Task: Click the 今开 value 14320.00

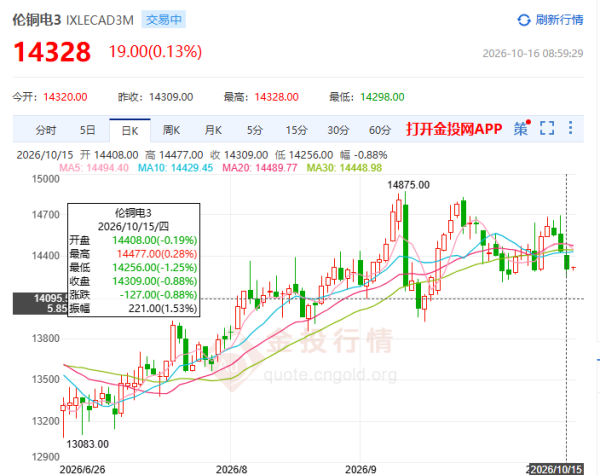Action: tap(65, 97)
